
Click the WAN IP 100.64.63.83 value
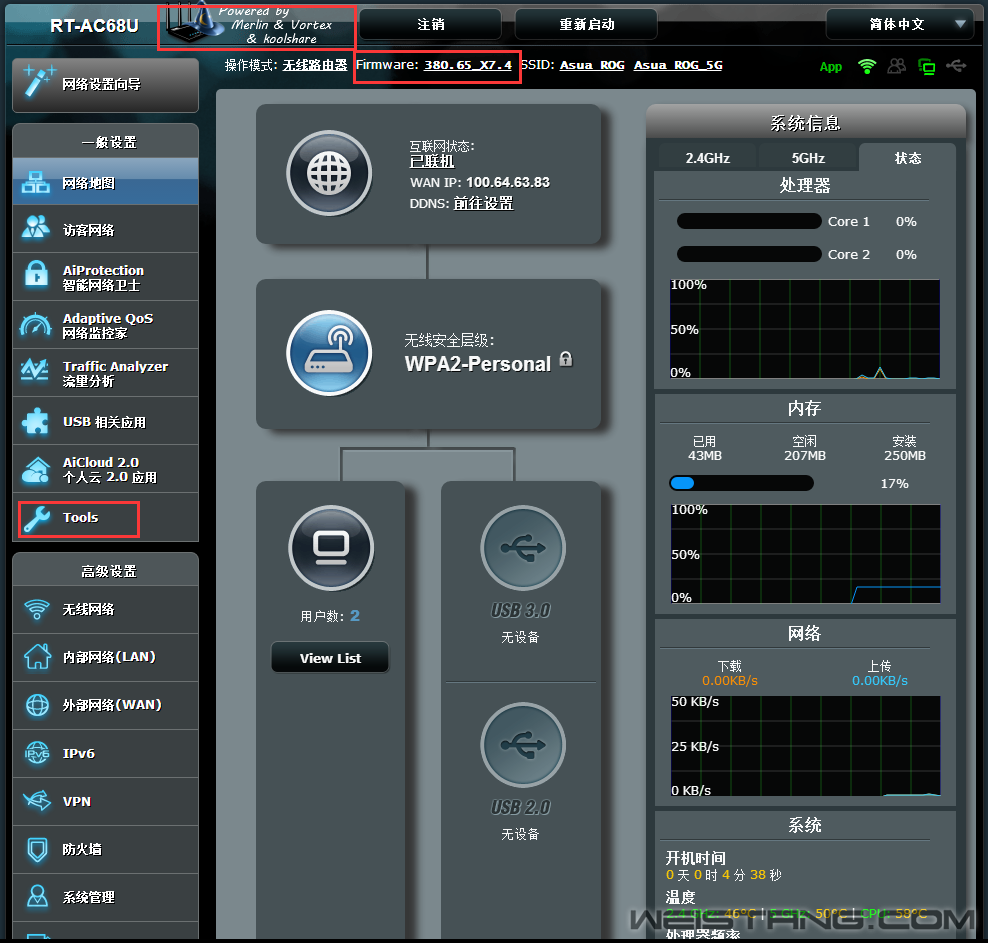click(x=508, y=182)
